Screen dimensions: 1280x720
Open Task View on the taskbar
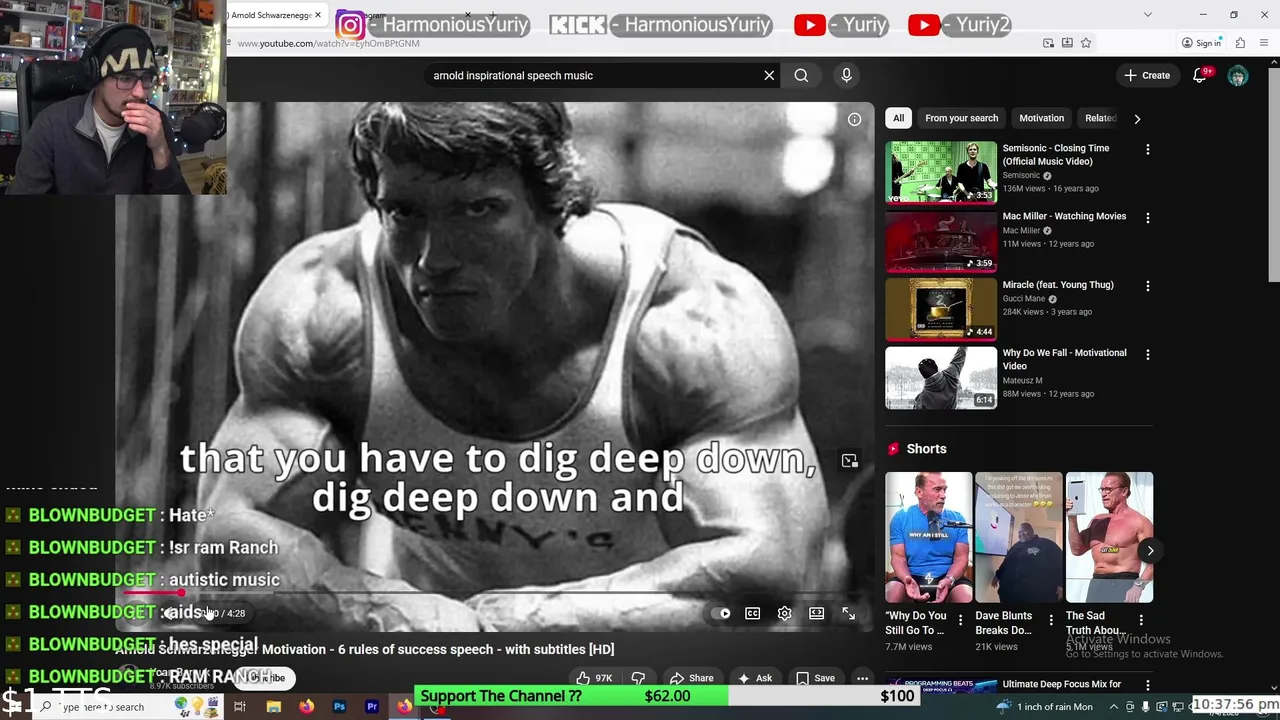pos(240,707)
